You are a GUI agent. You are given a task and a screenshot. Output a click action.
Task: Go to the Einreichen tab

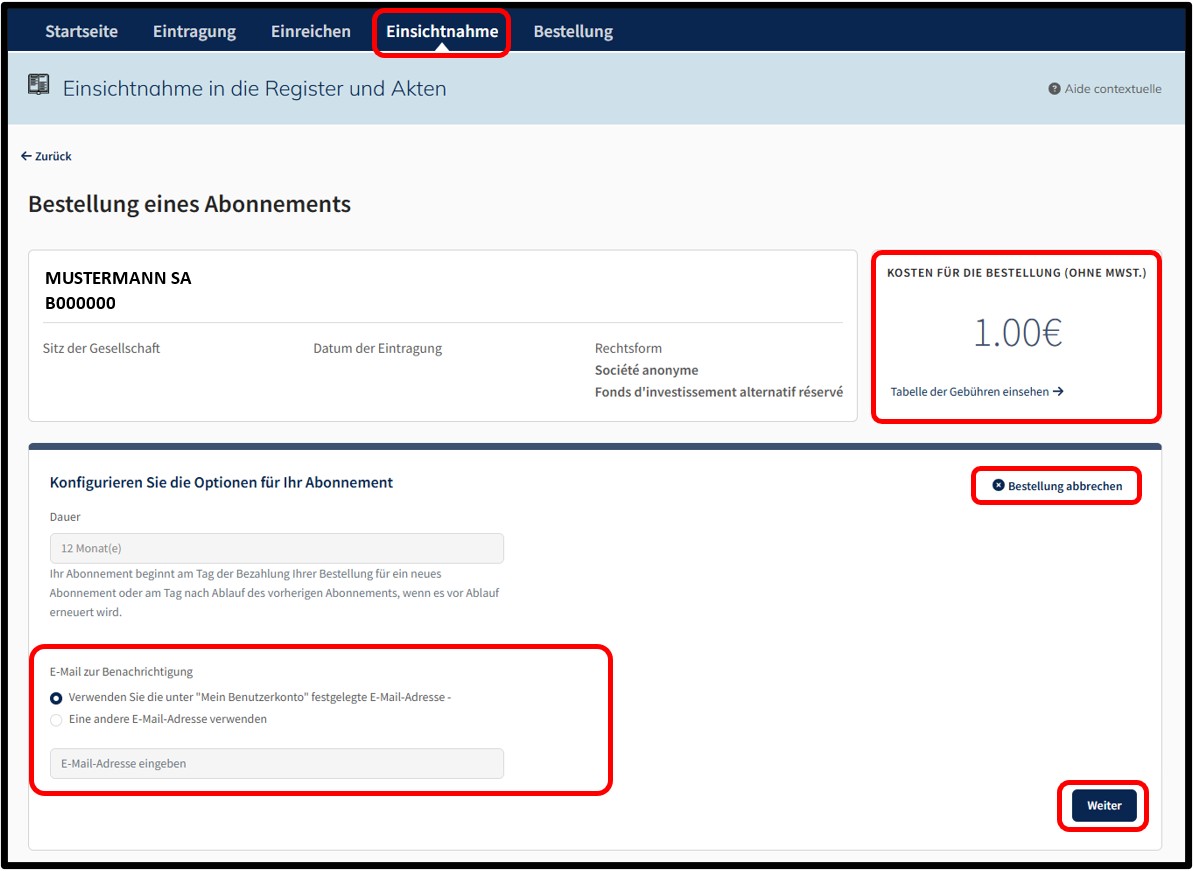point(310,31)
